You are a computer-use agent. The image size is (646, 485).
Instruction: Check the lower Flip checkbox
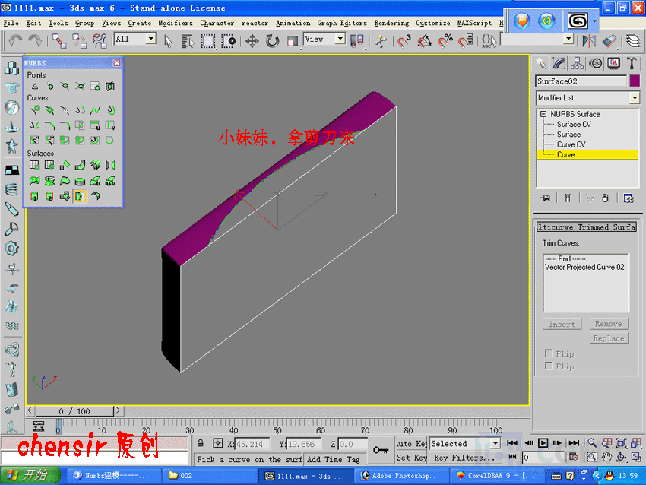tap(548, 366)
